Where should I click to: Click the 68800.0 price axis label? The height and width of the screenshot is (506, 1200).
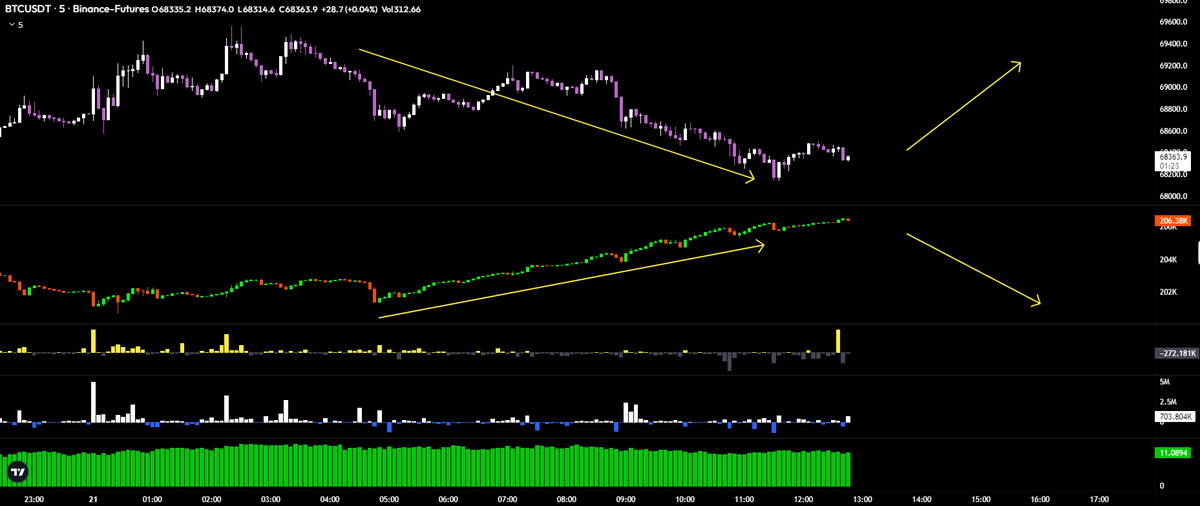click(x=1173, y=109)
